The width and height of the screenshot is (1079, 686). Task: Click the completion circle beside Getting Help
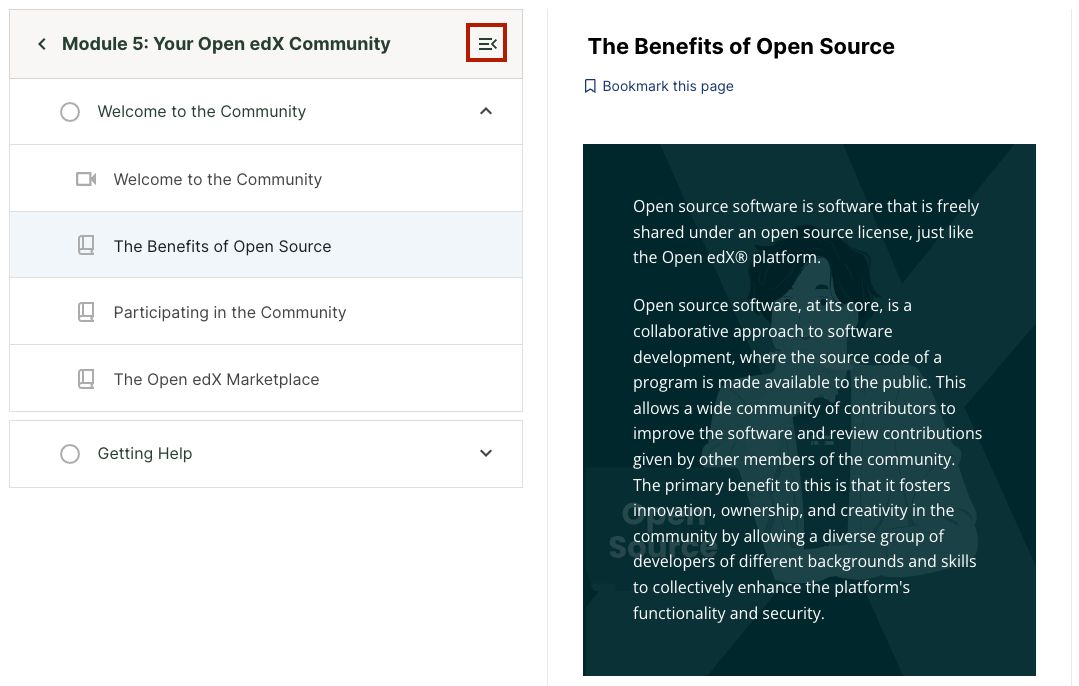[70, 454]
